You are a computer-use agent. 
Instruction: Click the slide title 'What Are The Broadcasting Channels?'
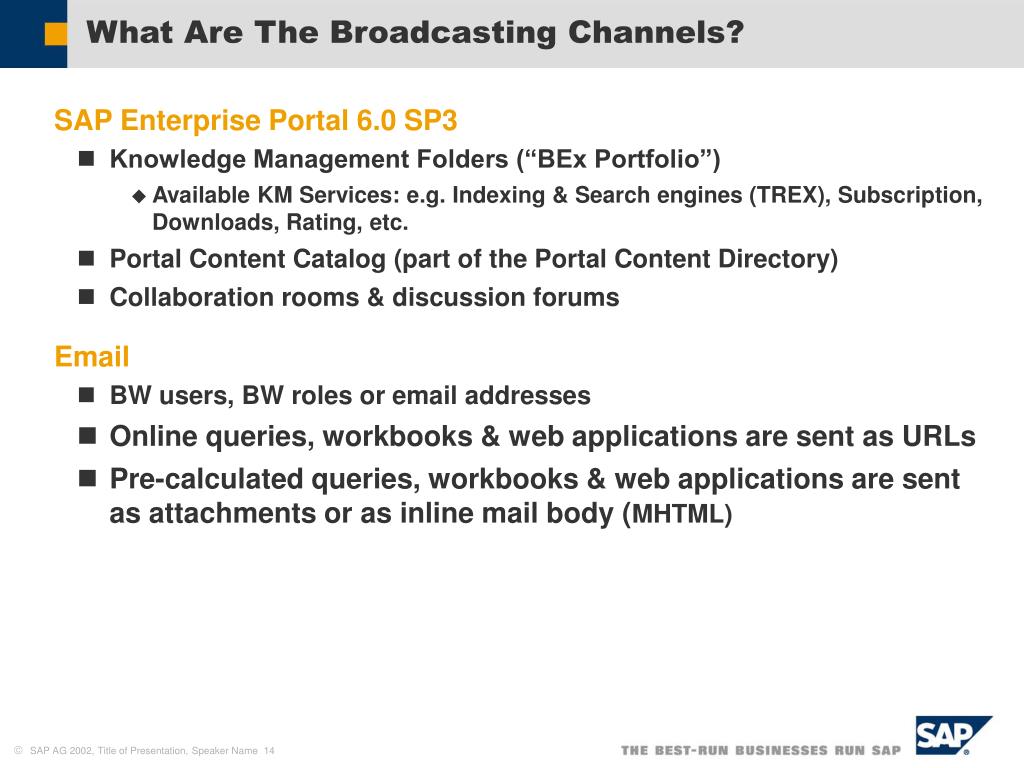pos(415,33)
